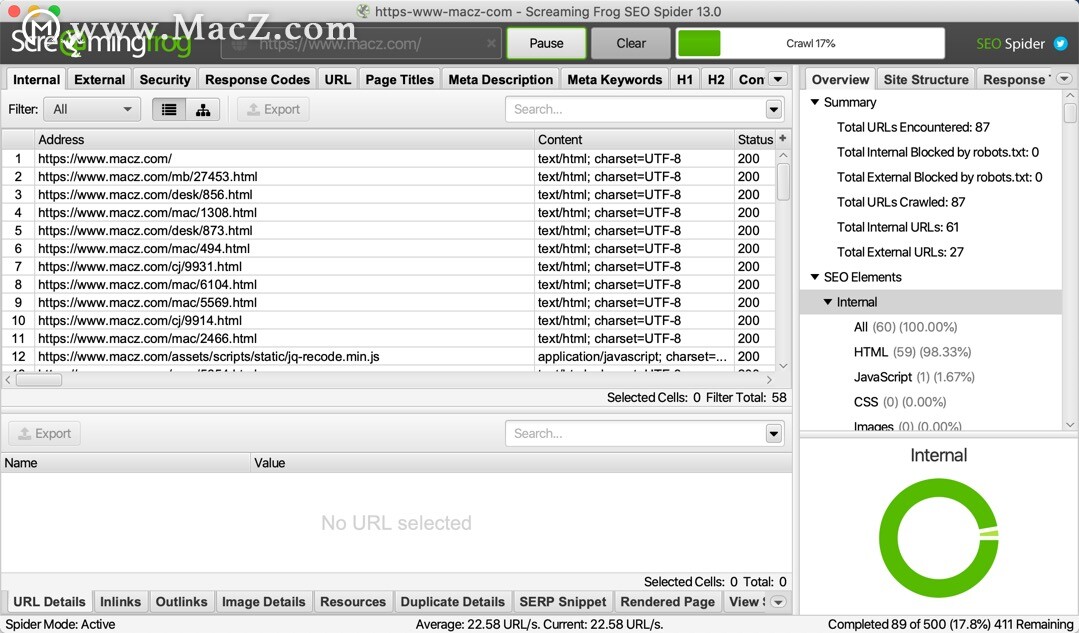Select row https://www.macz.com/cj/9931.html
The height and width of the screenshot is (633, 1079).
click(388, 266)
